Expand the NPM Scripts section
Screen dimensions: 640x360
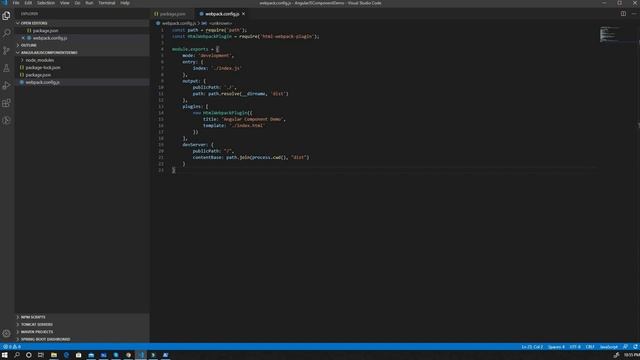point(82,317)
